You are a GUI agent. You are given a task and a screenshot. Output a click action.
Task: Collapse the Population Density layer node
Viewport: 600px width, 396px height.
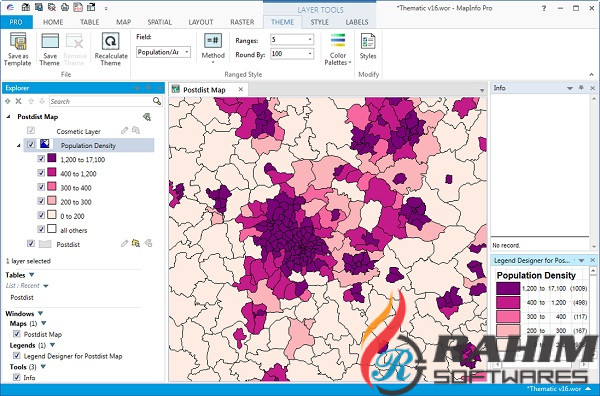18,145
